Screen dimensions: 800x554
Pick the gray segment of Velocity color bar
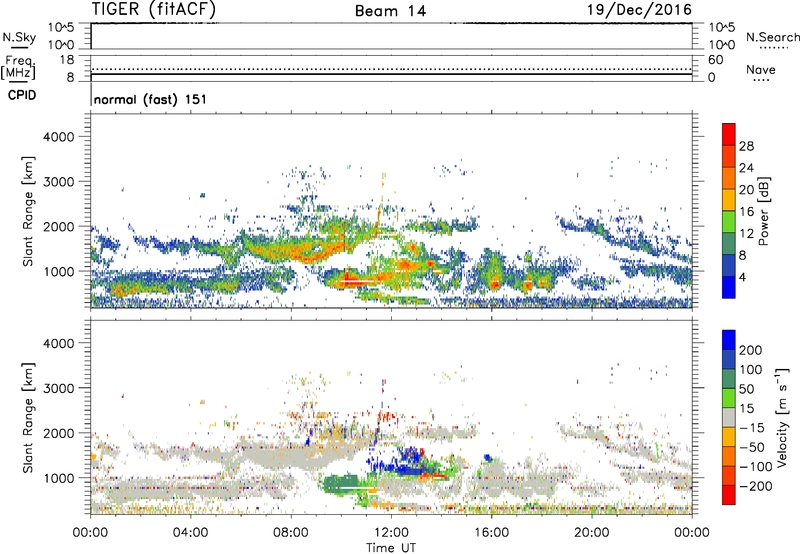point(729,418)
